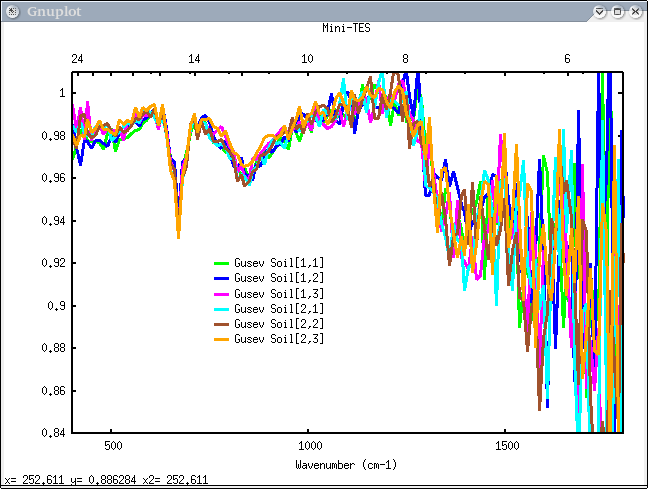This screenshot has height=489, width=648.
Task: Click the brown legend line sample
Action: pos(222,324)
